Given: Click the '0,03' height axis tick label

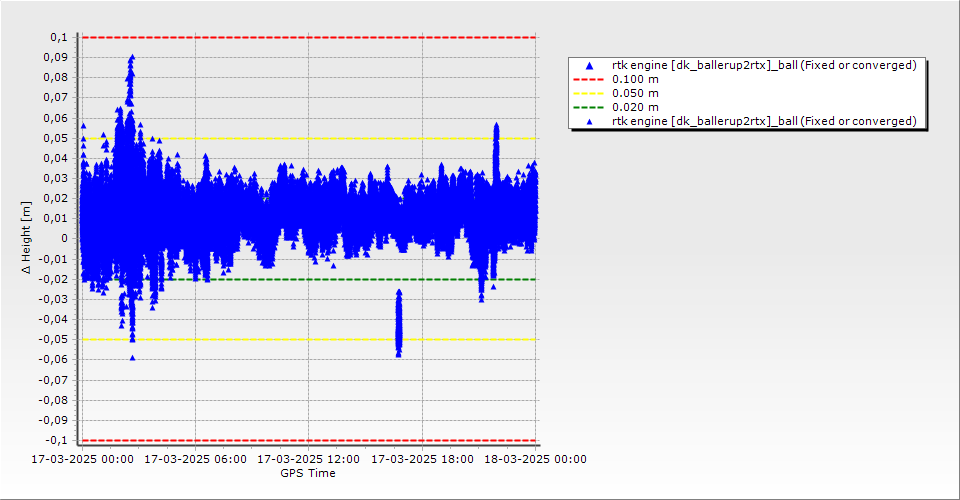Looking at the screenshot, I should pos(56,178).
